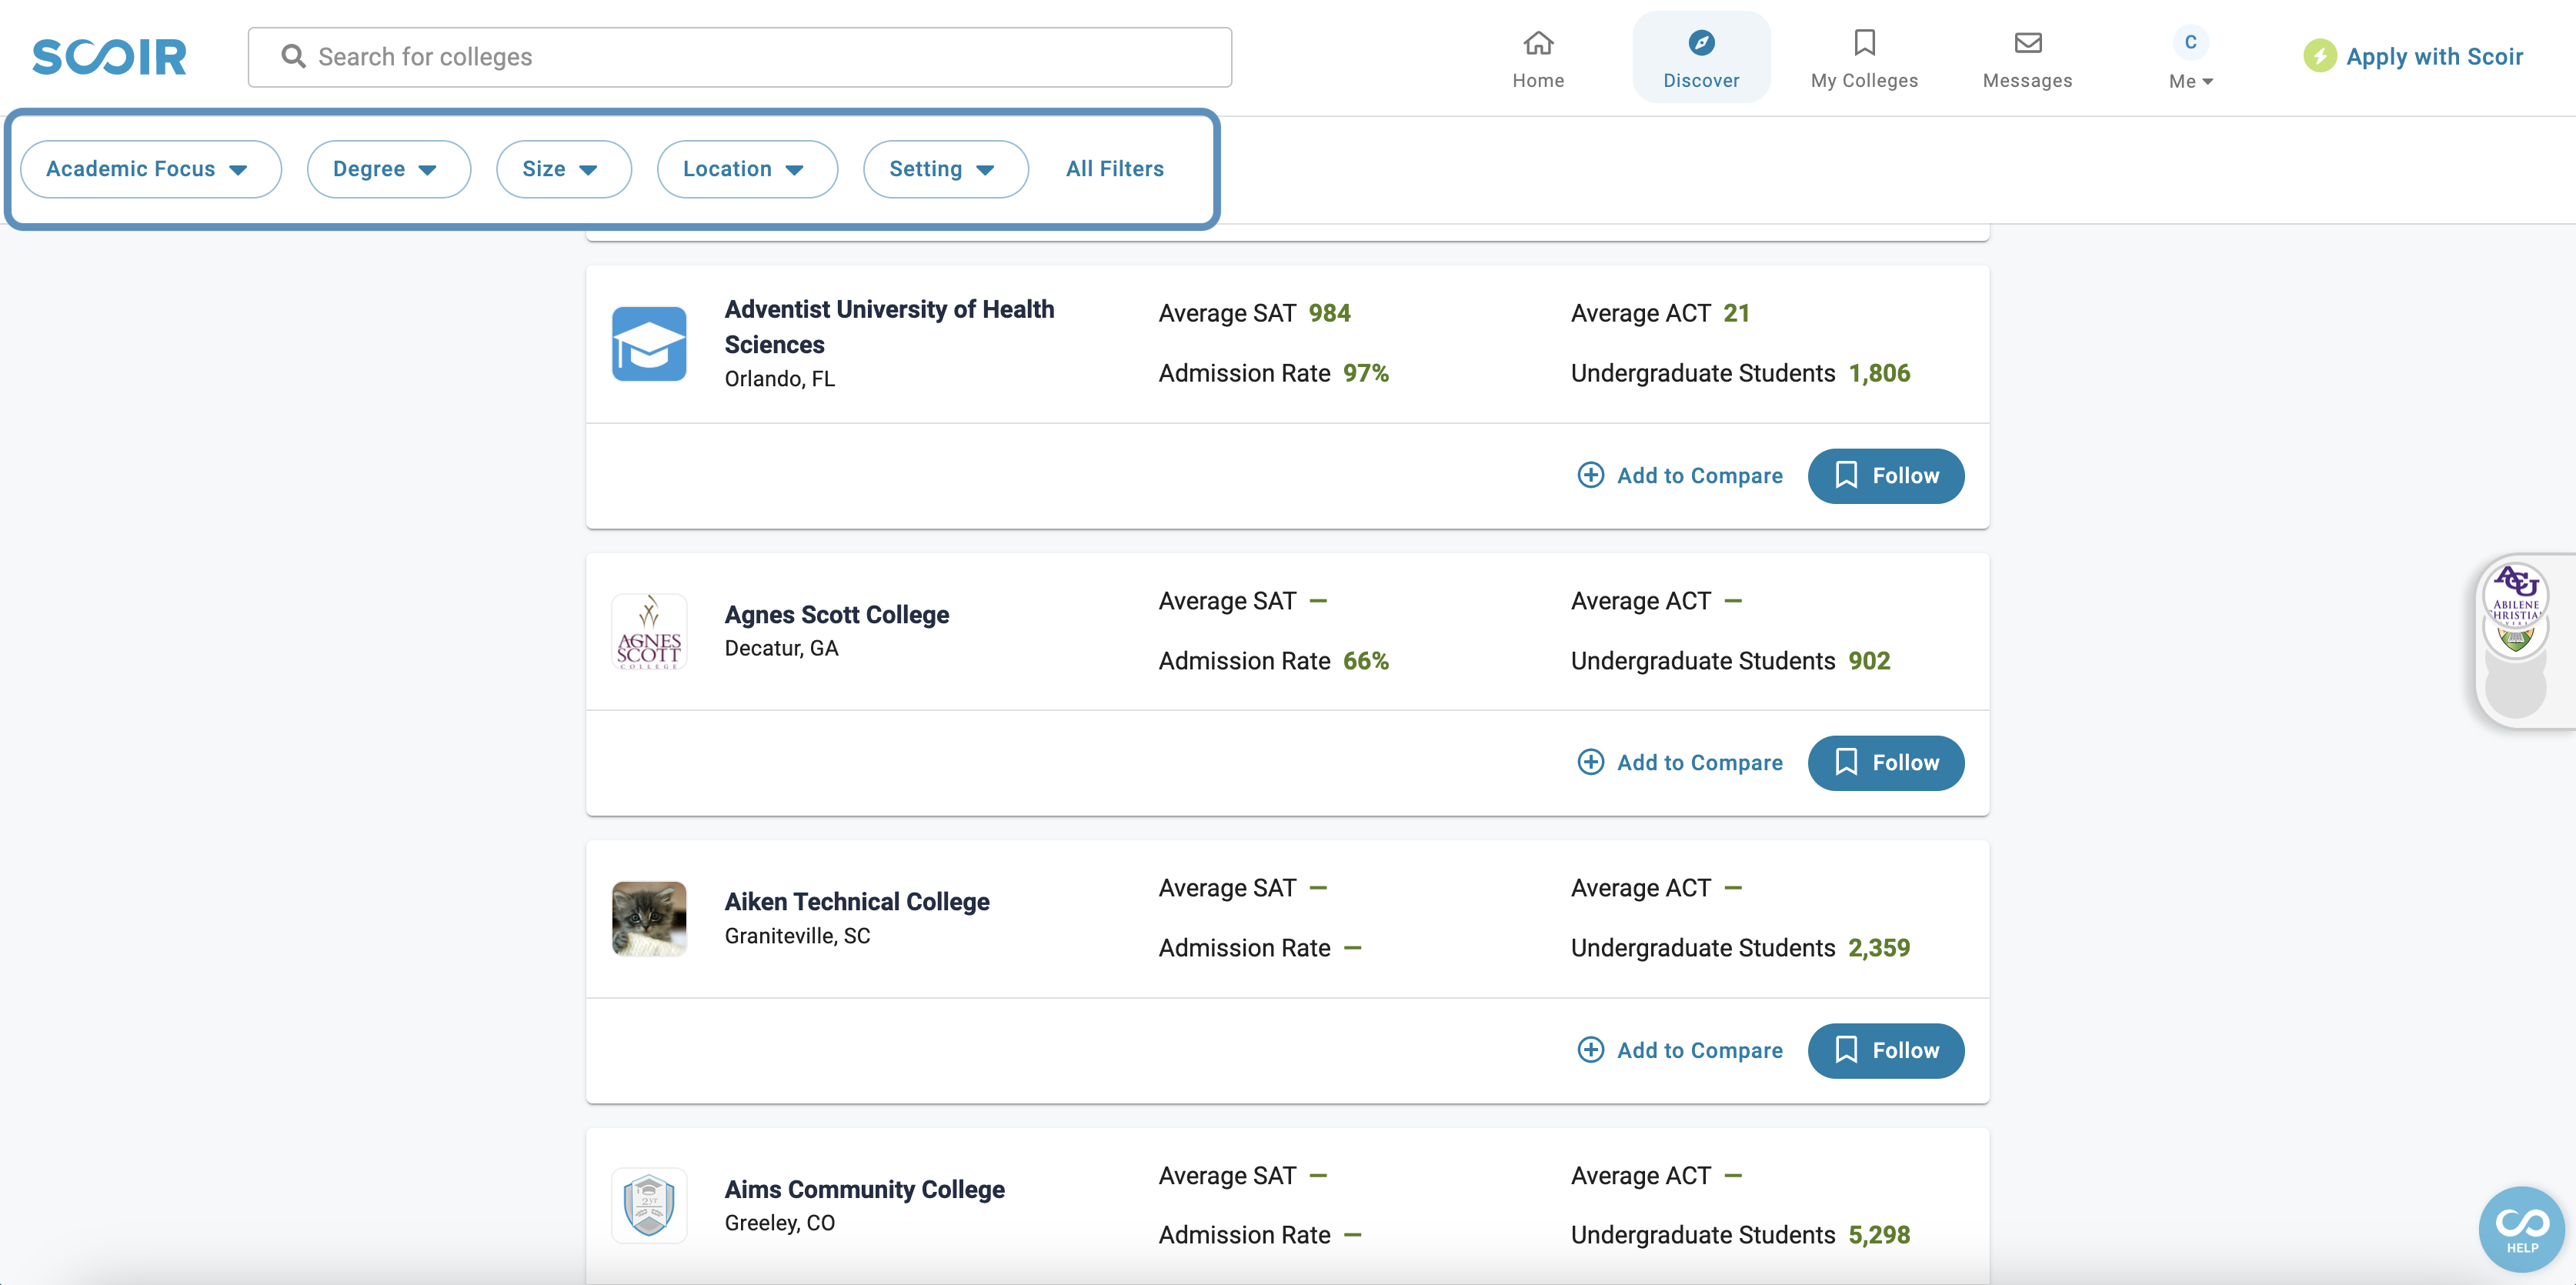Add Adventist University to compare

1679,476
